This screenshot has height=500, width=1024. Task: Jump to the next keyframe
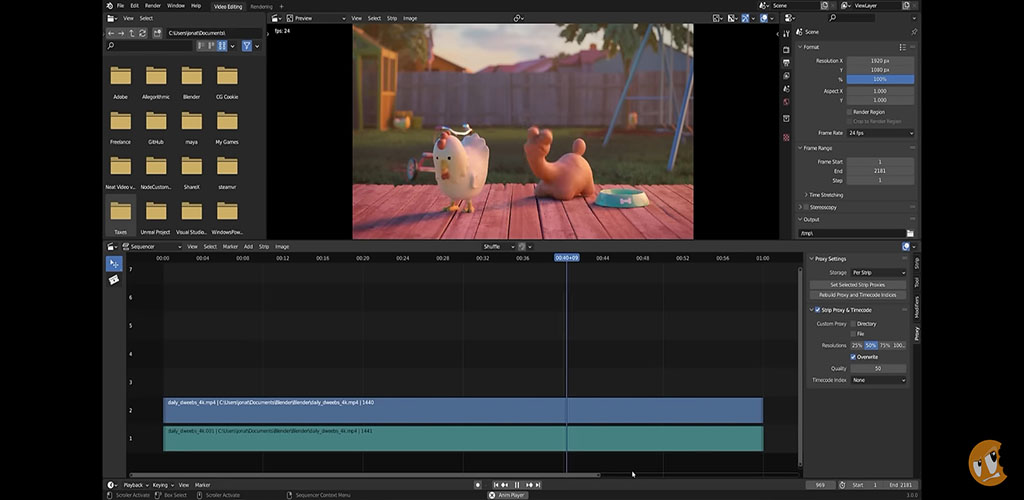pyautogui.click(x=530, y=485)
